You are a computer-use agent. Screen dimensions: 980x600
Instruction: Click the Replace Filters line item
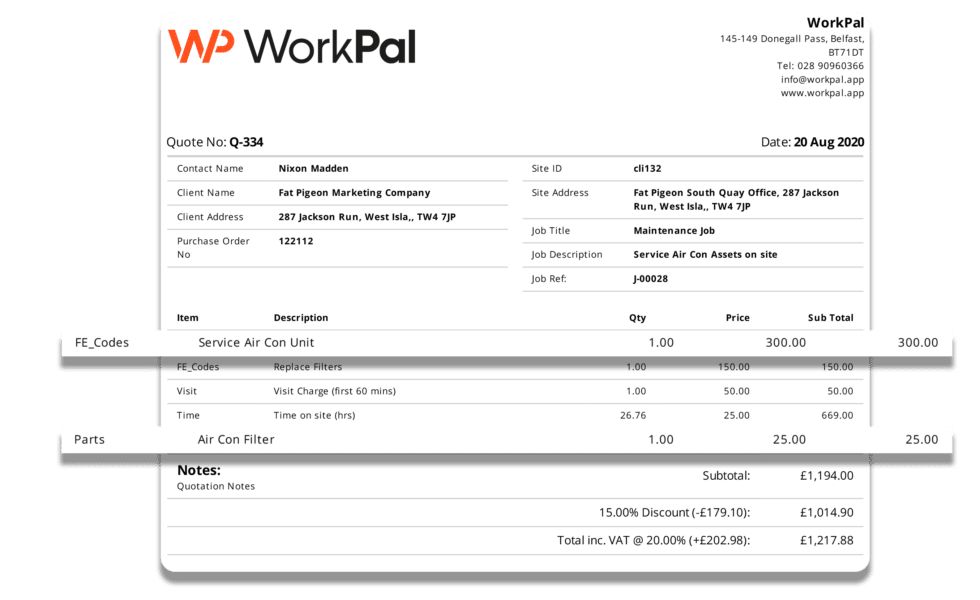tap(307, 367)
